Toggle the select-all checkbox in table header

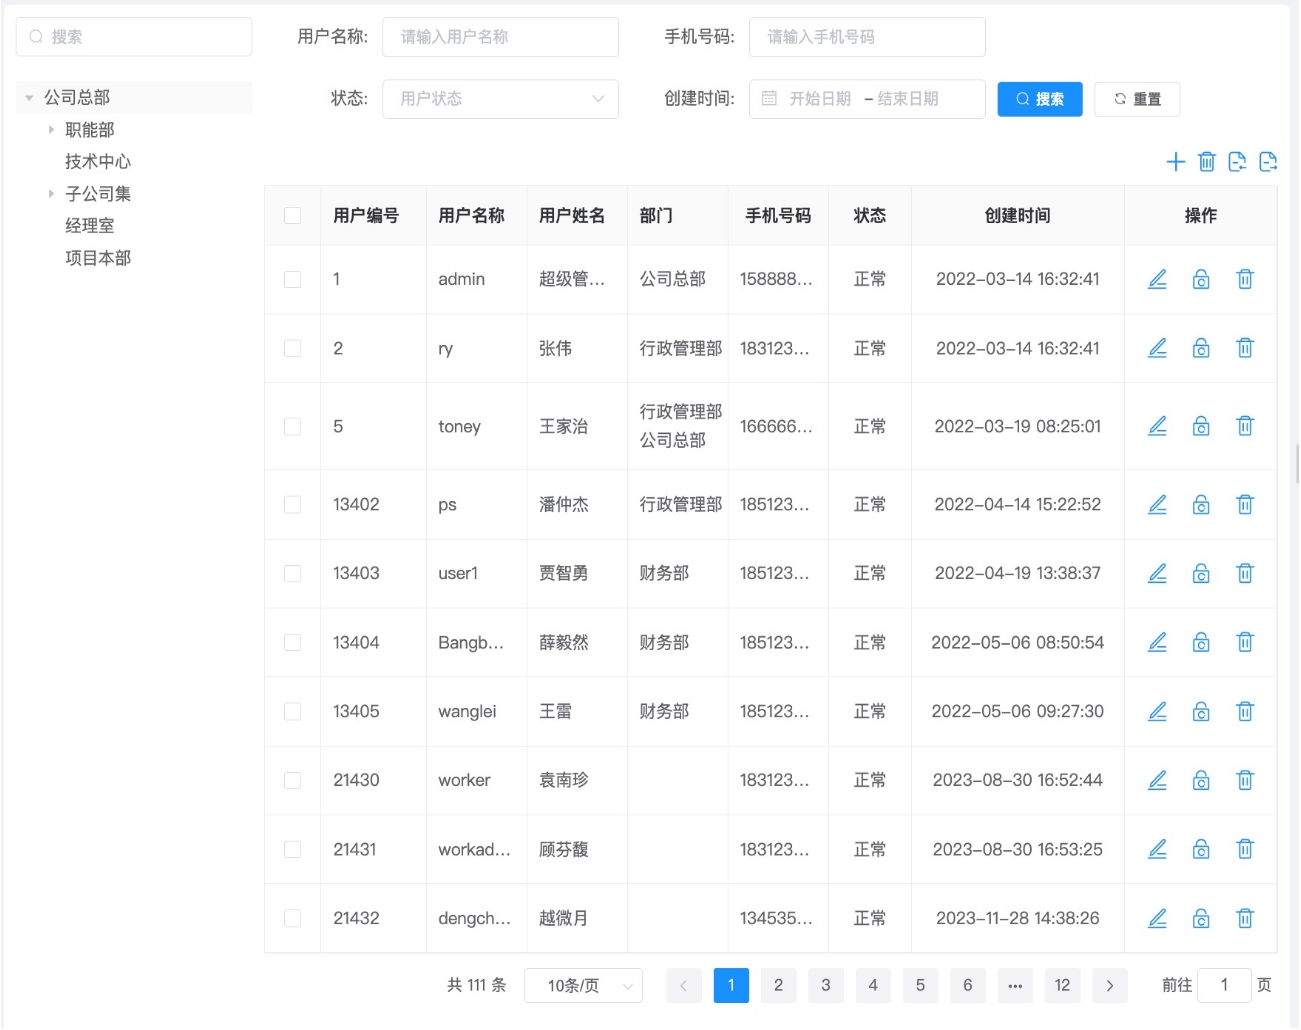click(292, 215)
